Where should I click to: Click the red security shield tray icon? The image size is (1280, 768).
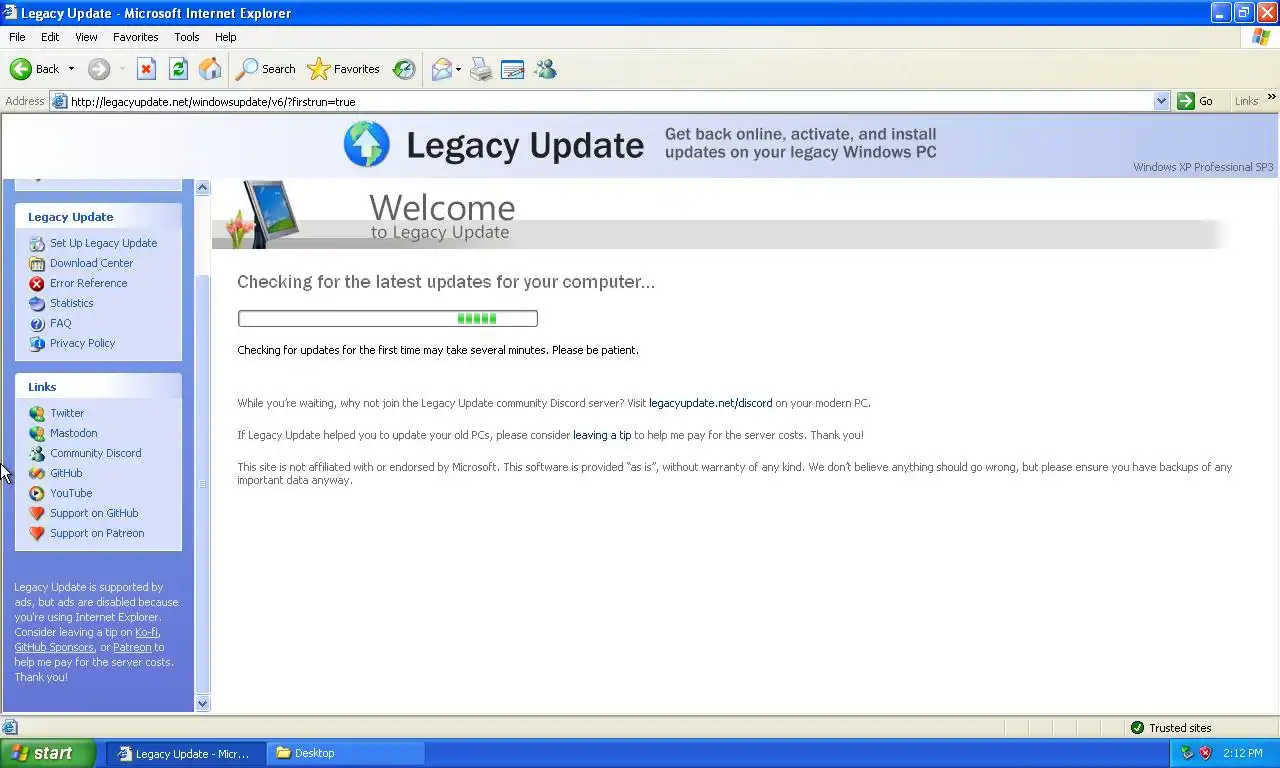(1205, 753)
